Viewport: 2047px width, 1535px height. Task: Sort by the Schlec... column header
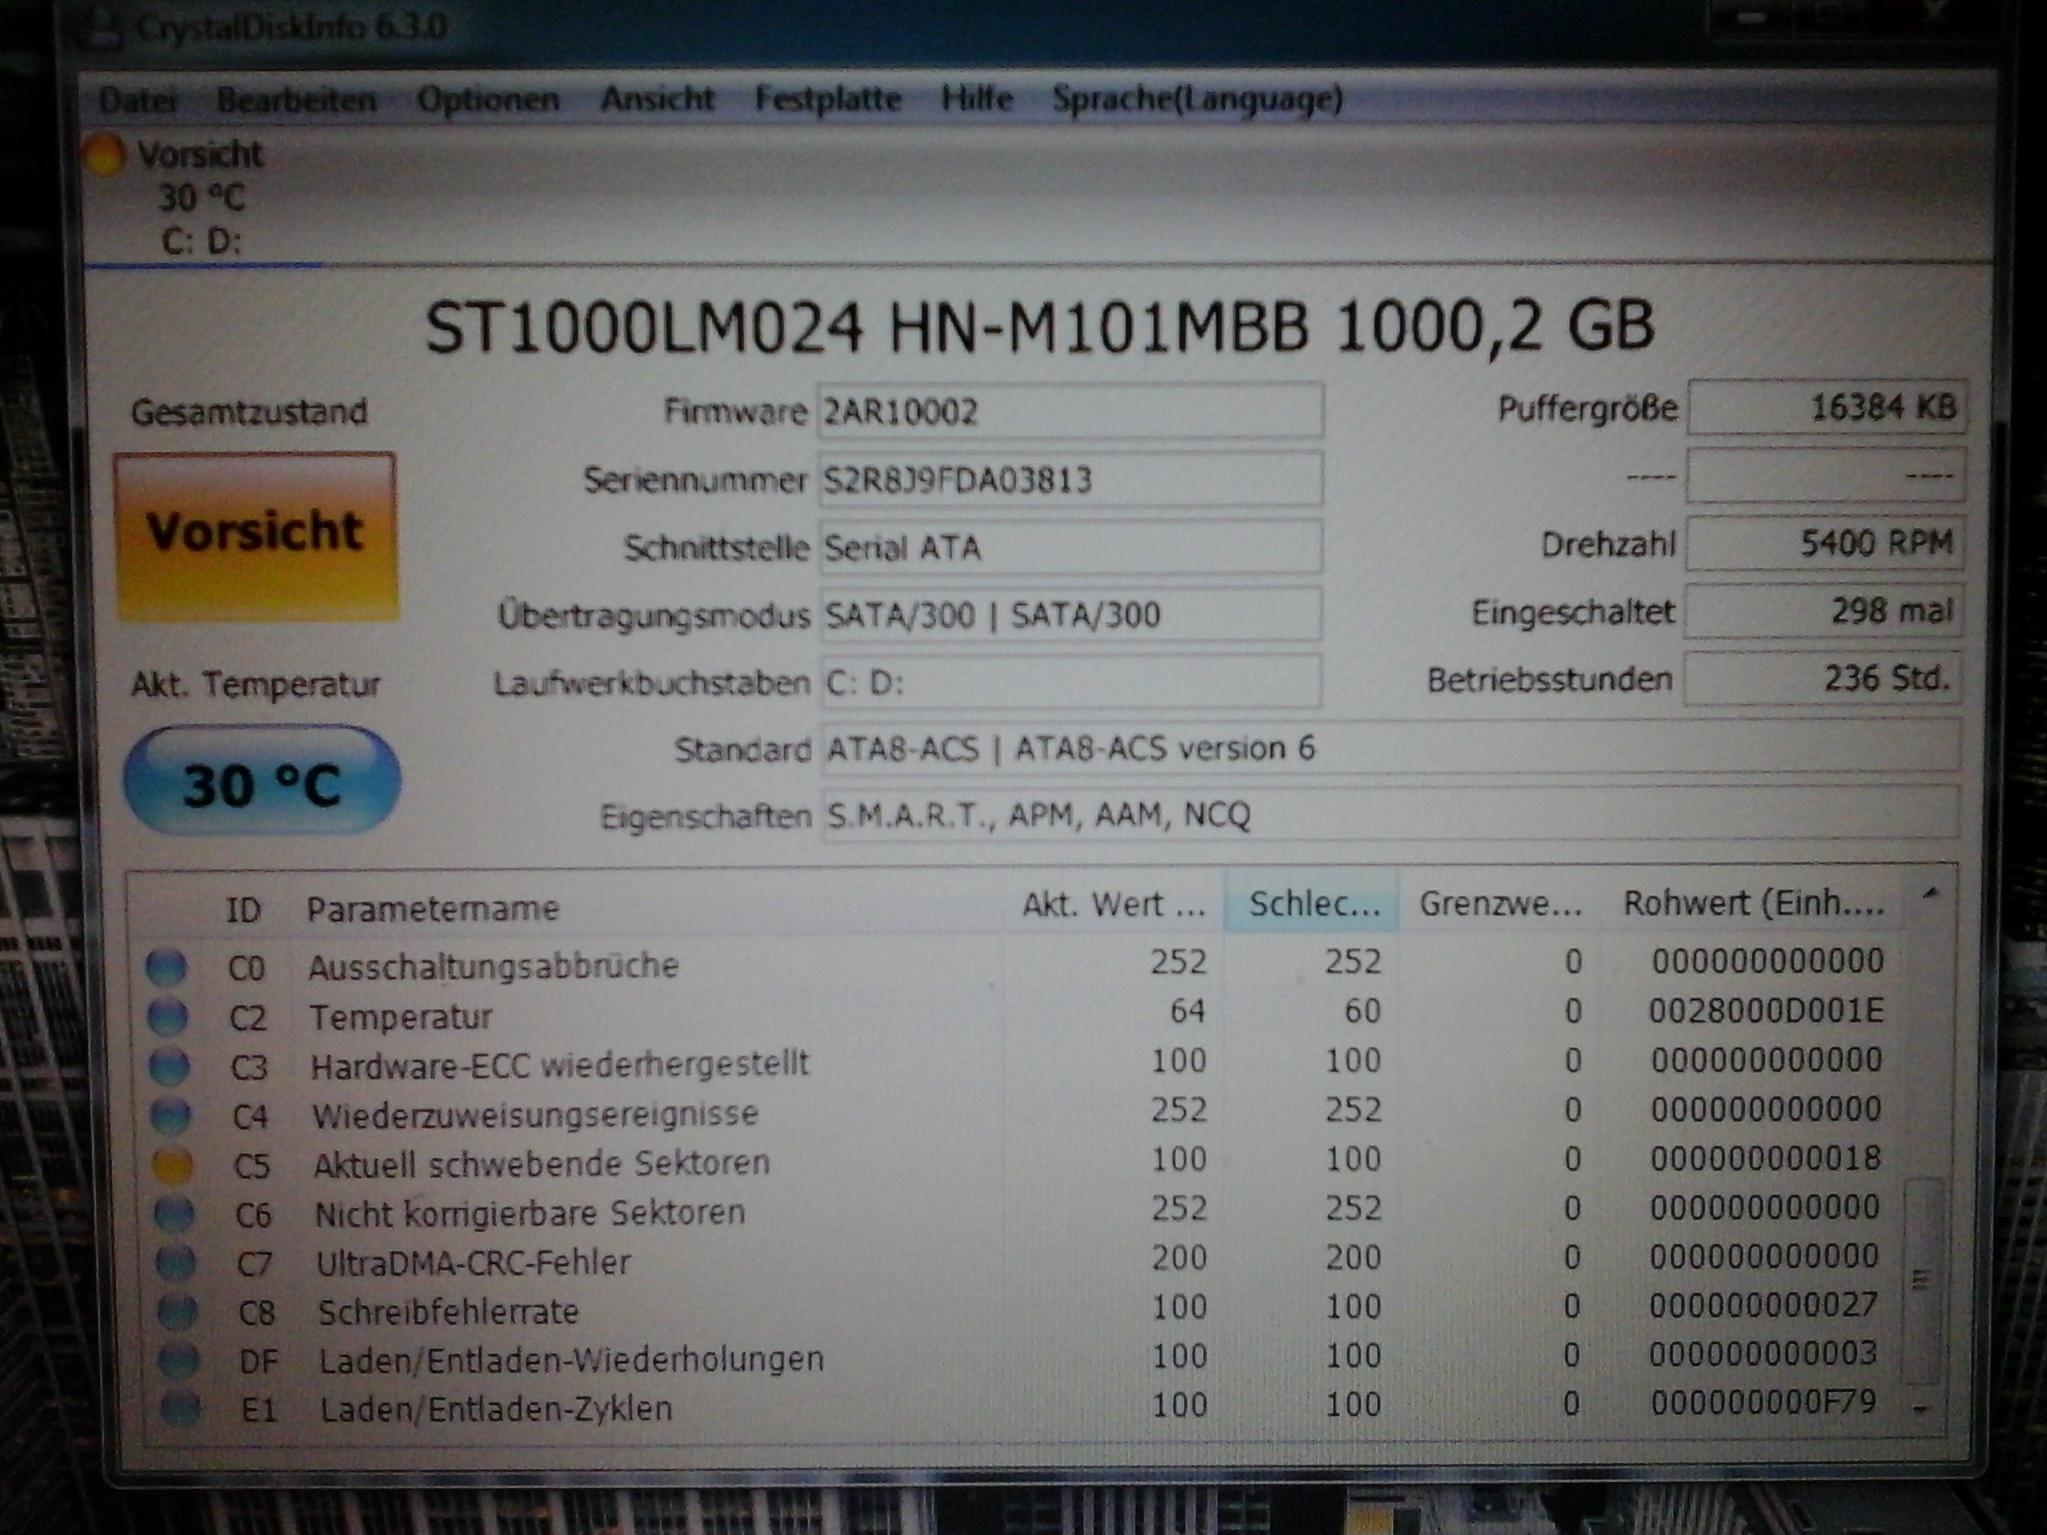(1312, 904)
